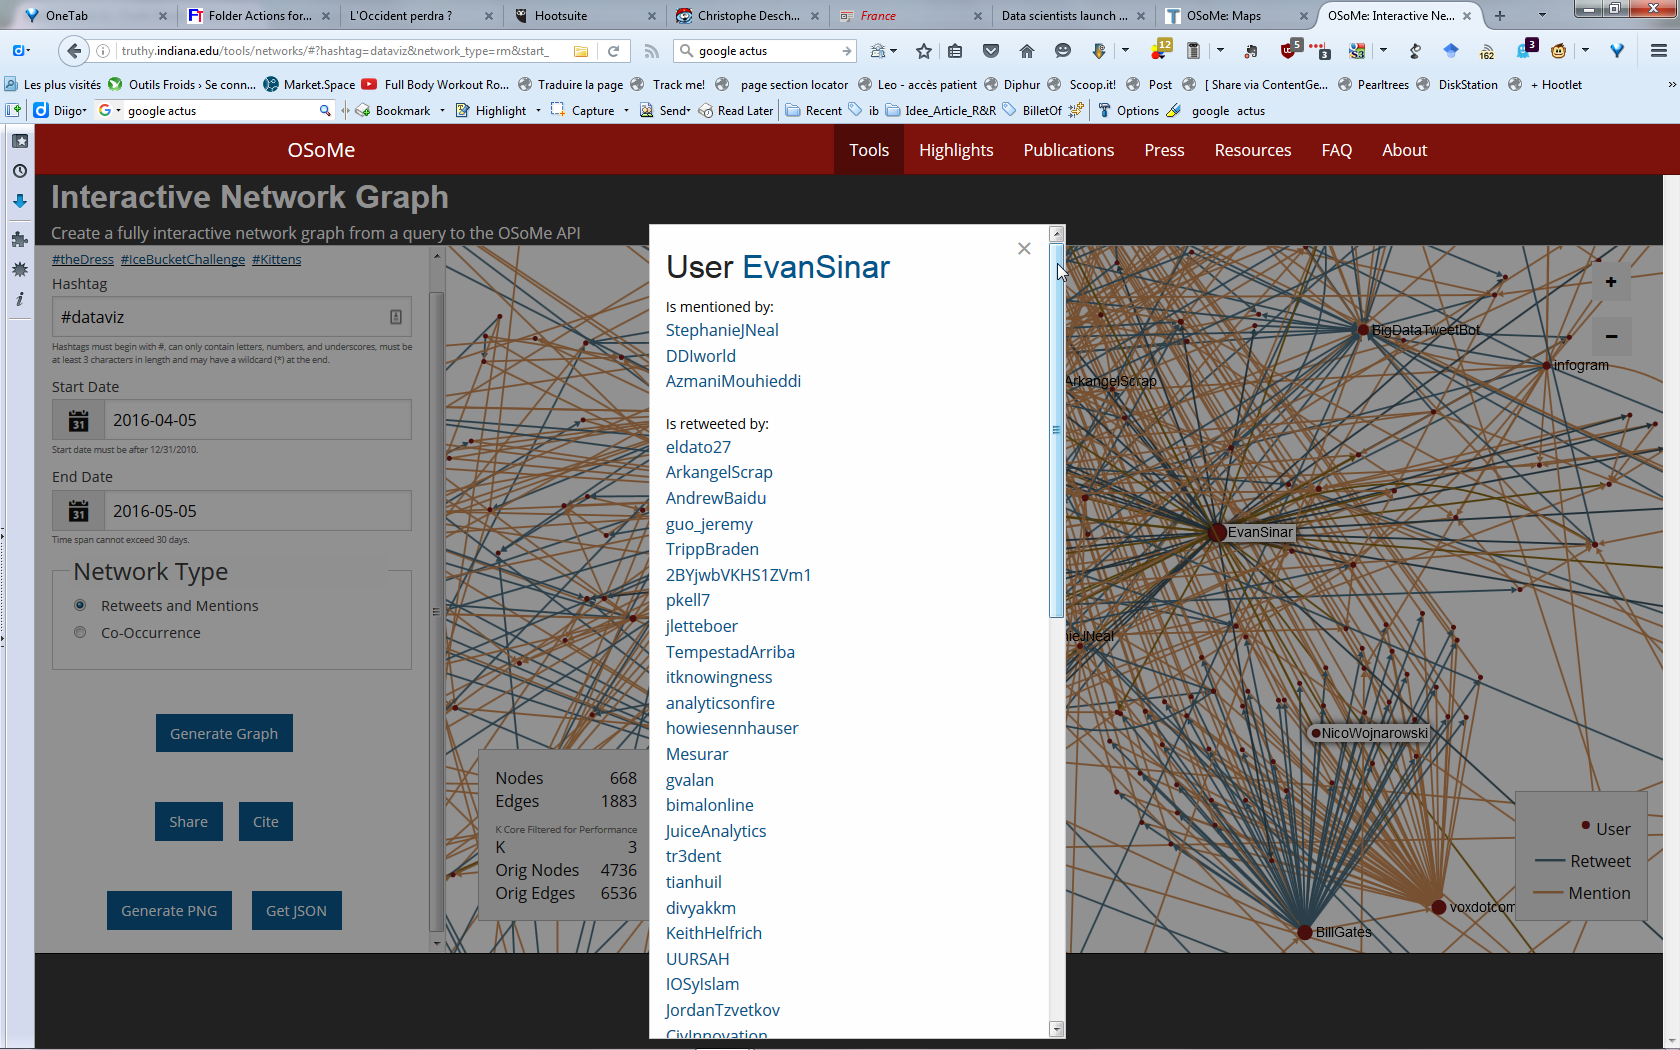Viewport: 1680px width, 1050px height.
Task: Open sidebar downloads arrow icon
Action: [x=19, y=201]
